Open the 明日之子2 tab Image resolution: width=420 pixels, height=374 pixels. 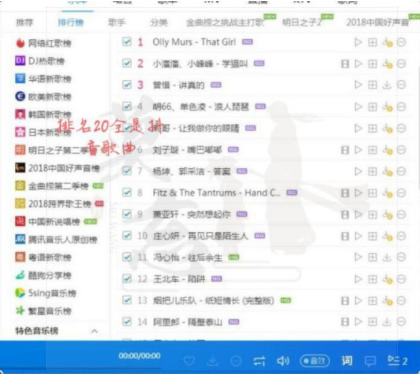[x=302, y=23]
